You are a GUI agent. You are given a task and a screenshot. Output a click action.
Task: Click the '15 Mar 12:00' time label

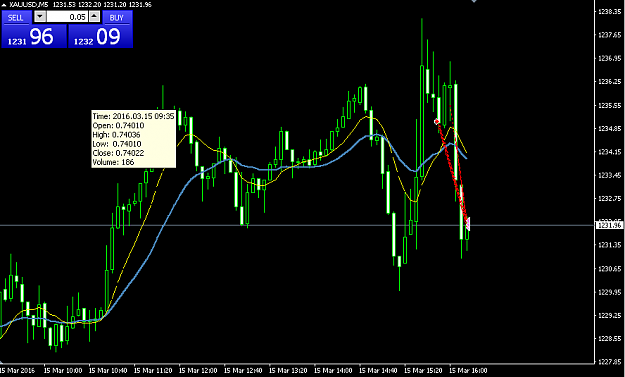tap(198, 371)
